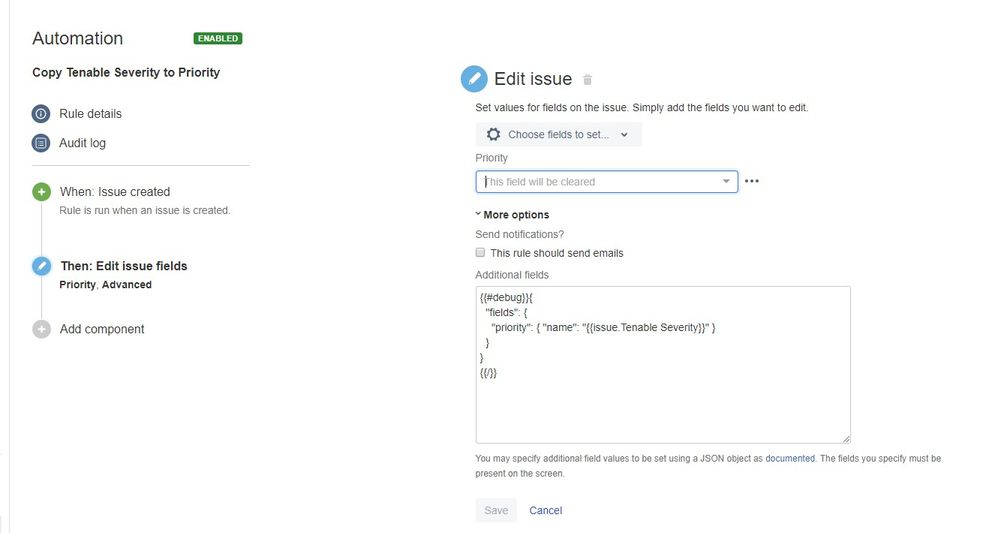Open the Choose fields to set dropdown

[x=558, y=134]
